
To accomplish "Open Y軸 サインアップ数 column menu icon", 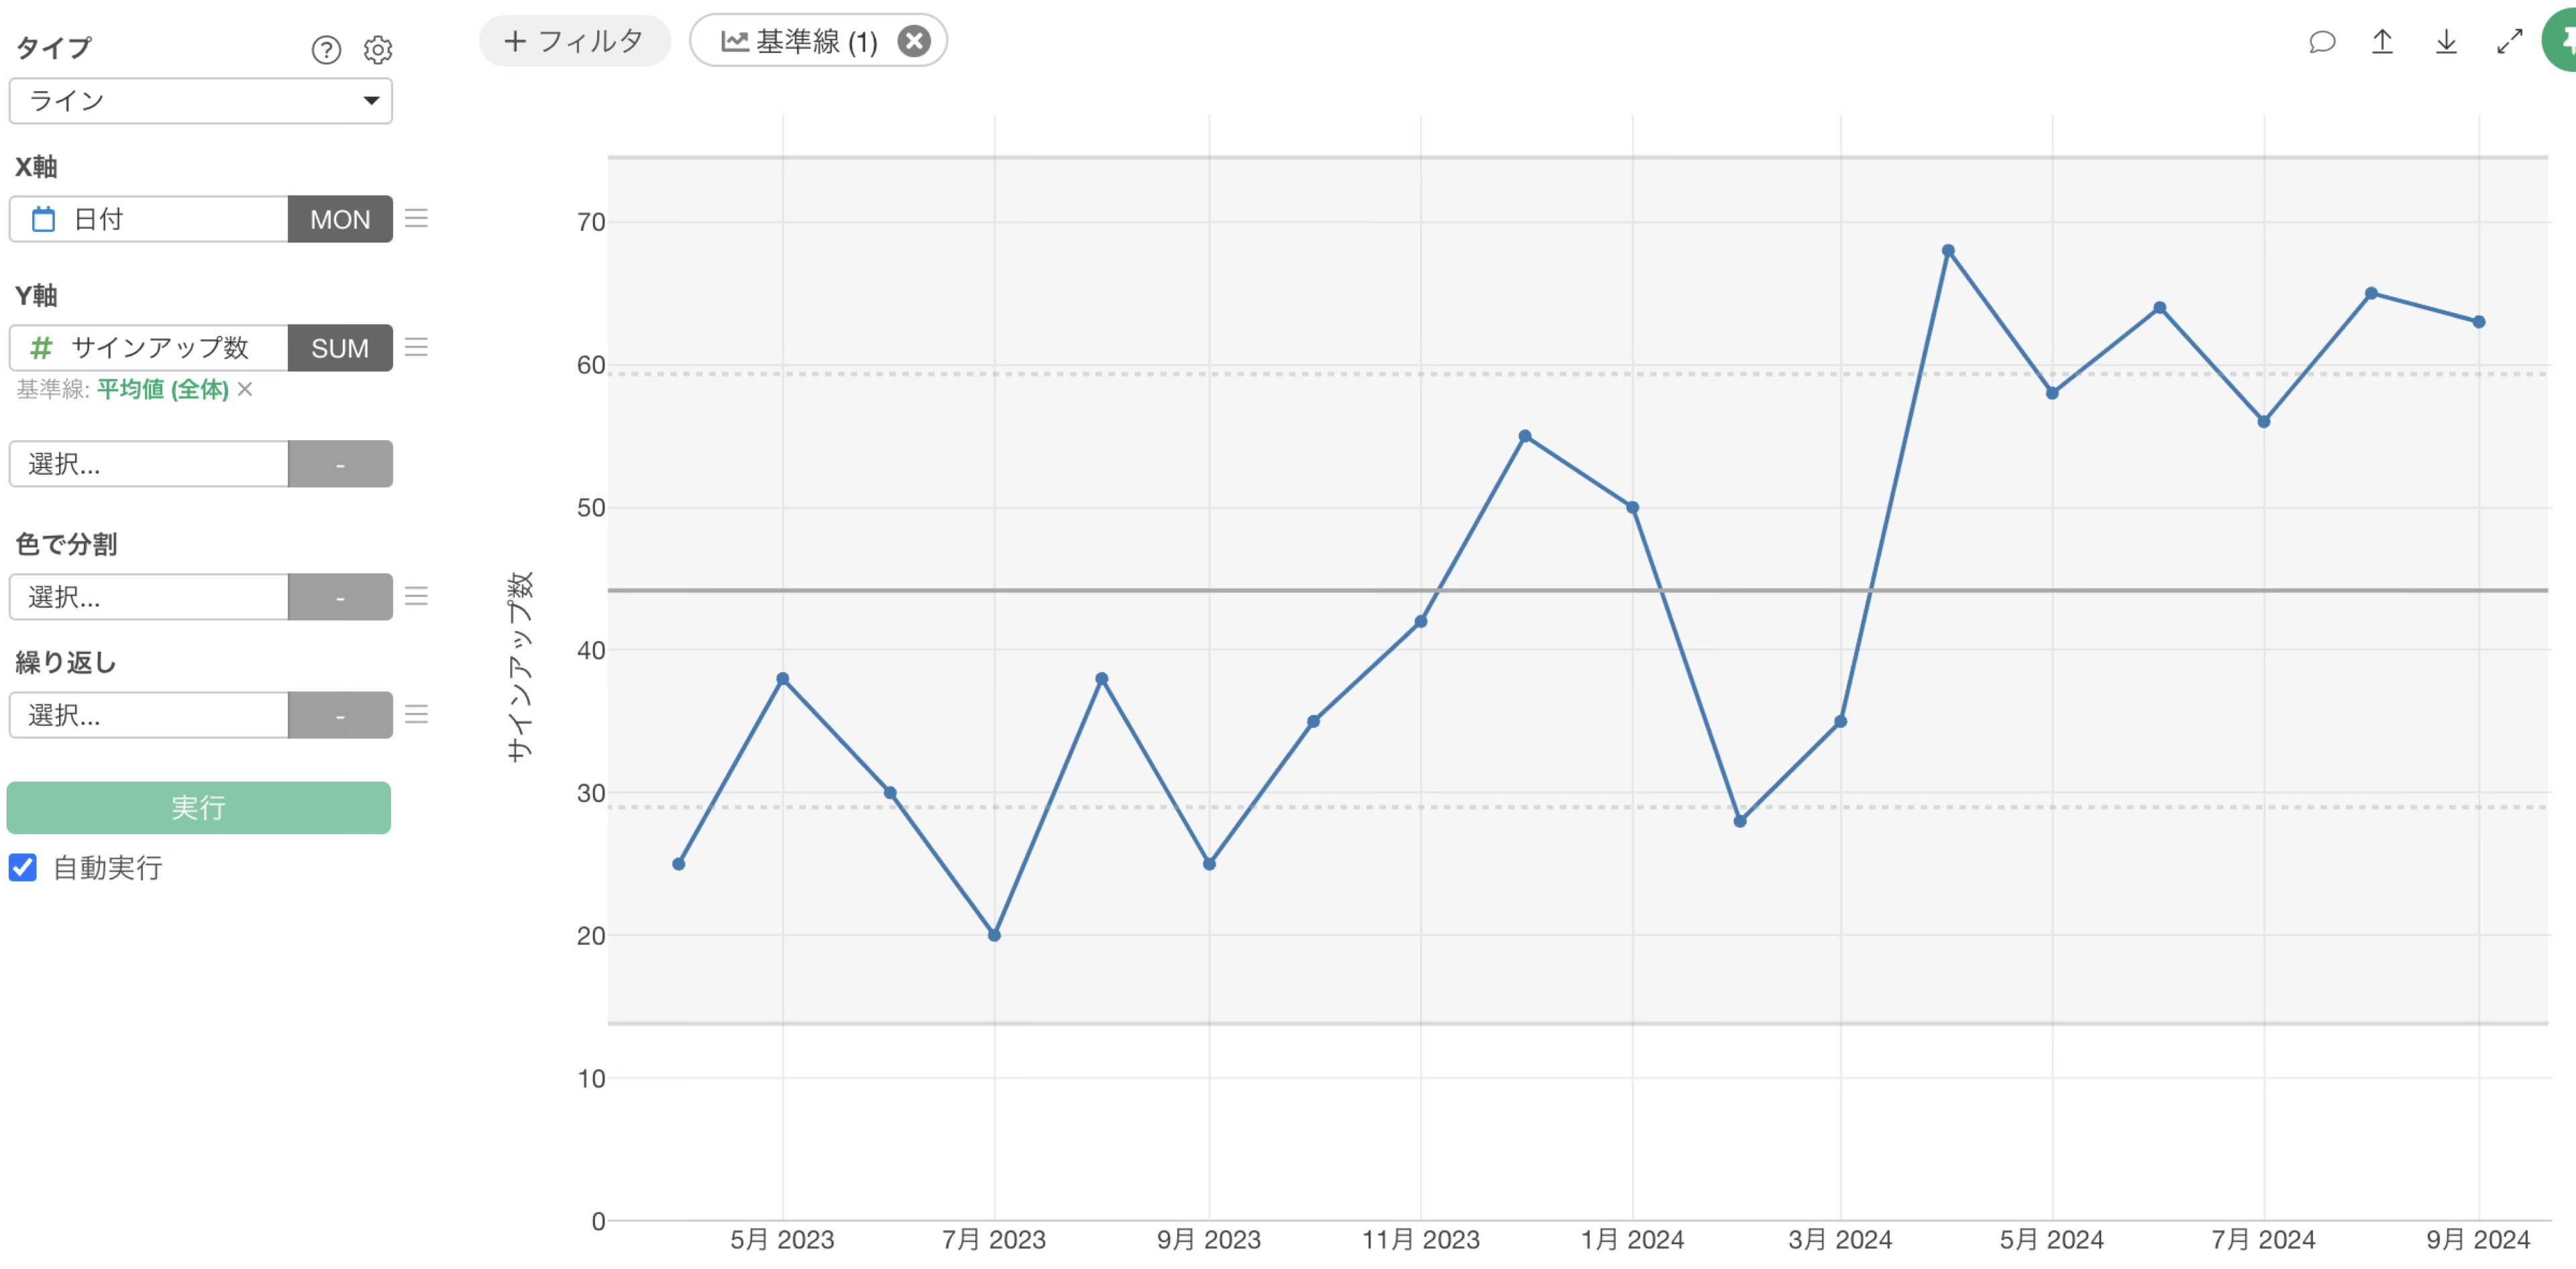I will [416, 347].
